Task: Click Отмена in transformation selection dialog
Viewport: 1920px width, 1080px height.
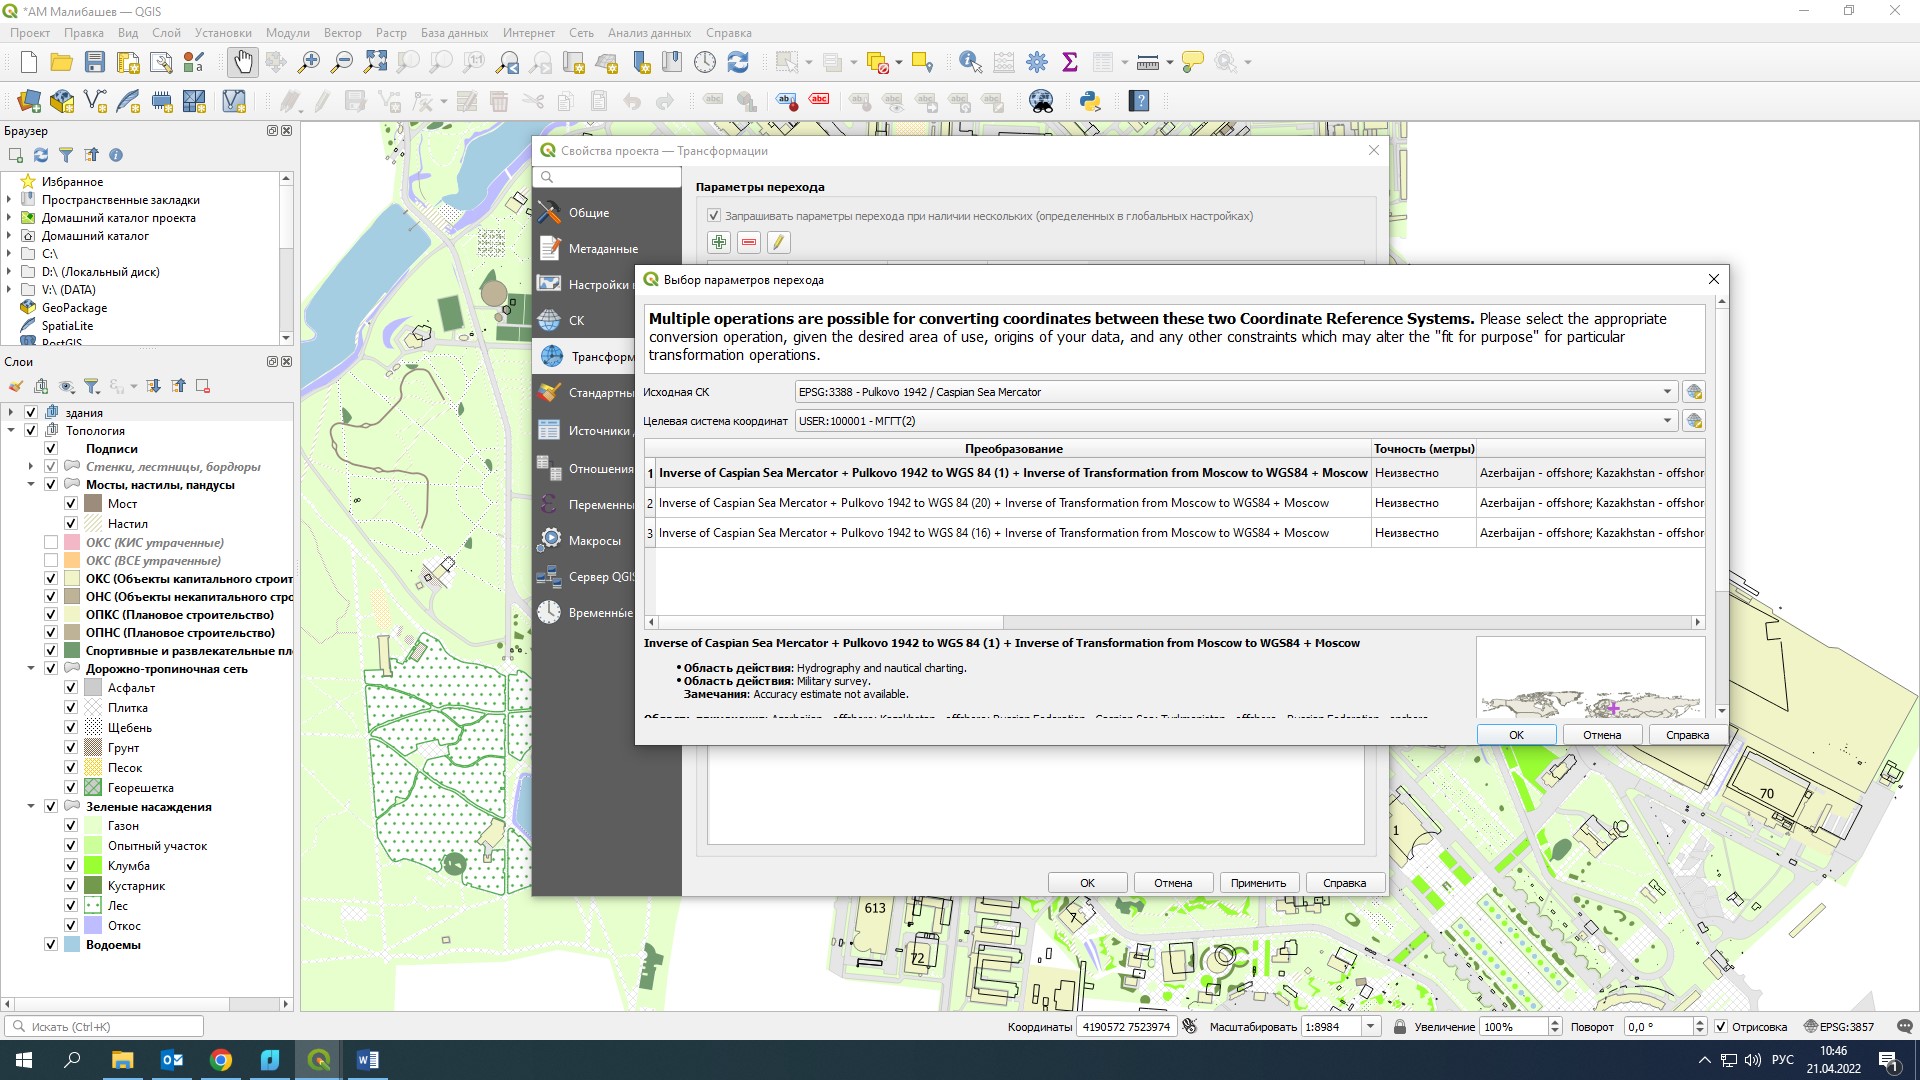Action: click(1602, 735)
